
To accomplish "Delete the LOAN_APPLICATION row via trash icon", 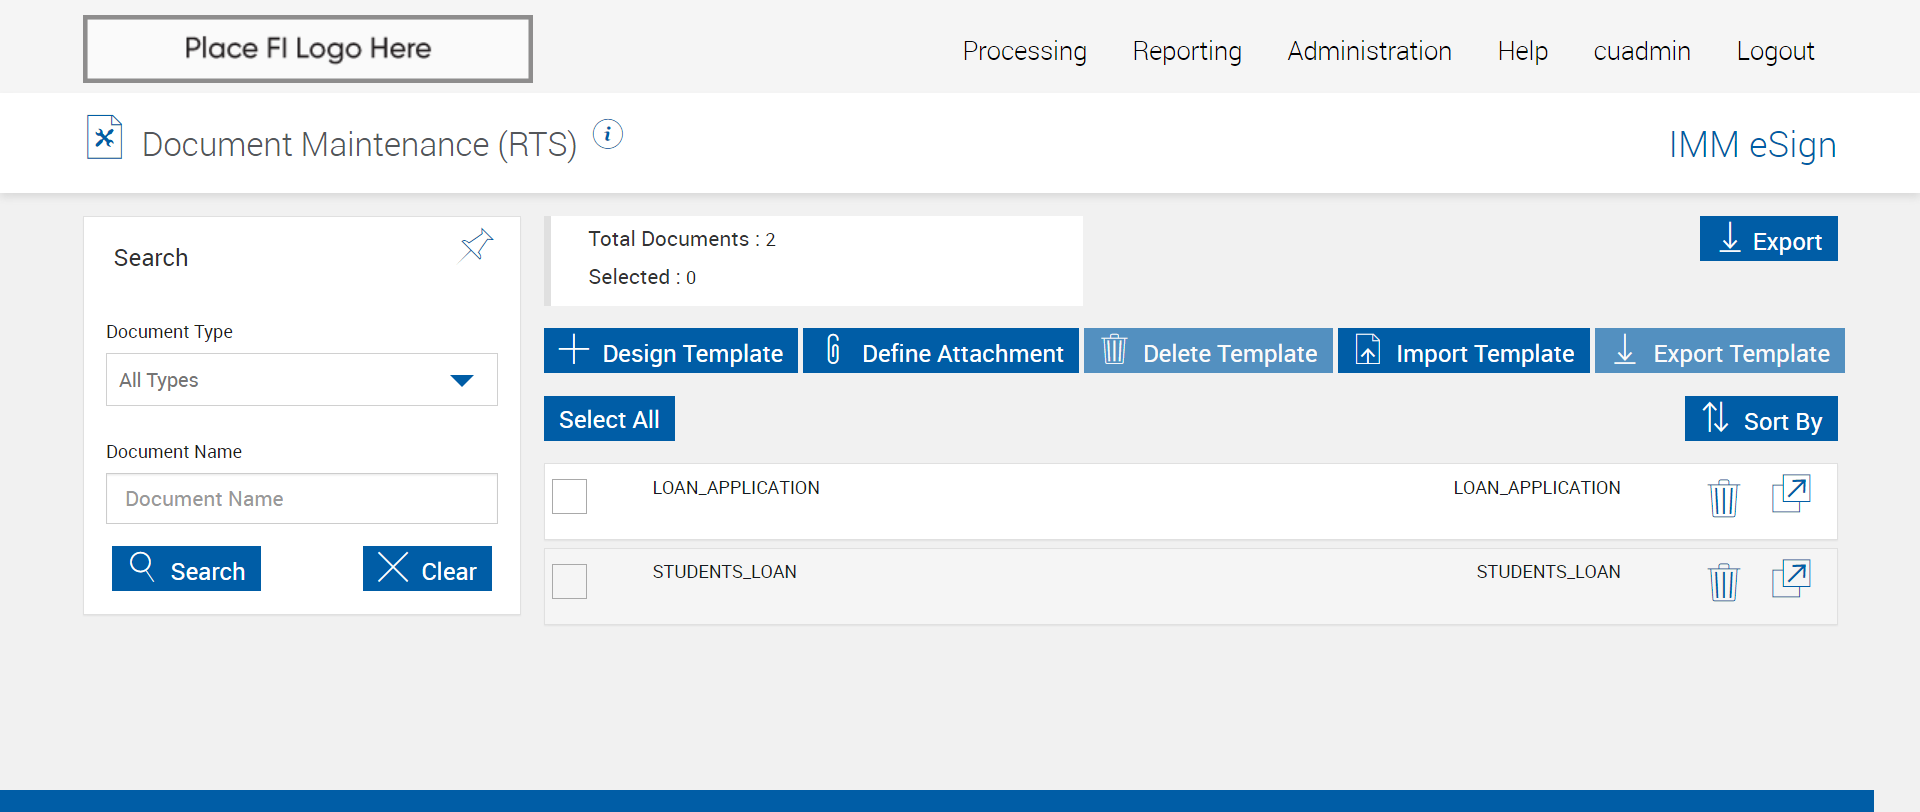I will (x=1723, y=497).
